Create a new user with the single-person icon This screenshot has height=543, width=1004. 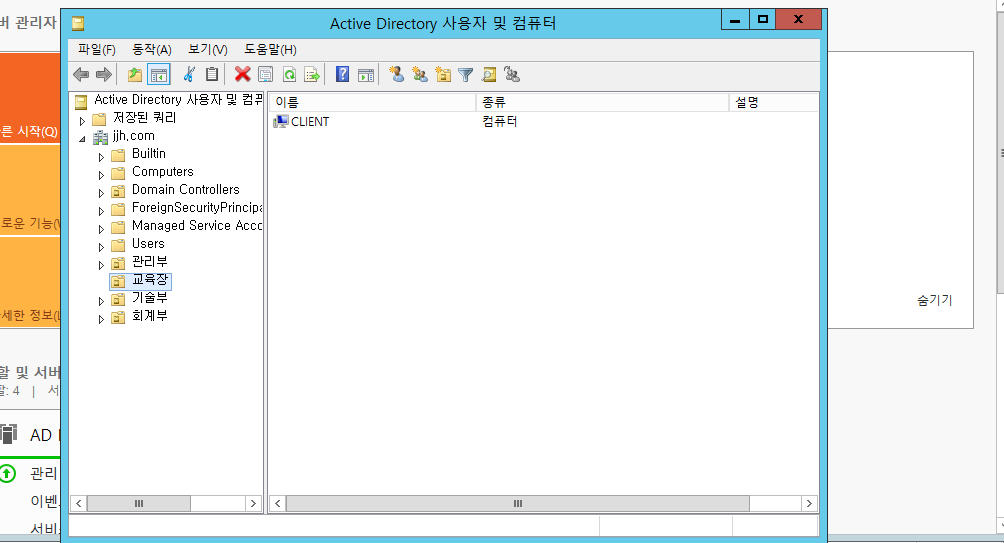pos(396,75)
